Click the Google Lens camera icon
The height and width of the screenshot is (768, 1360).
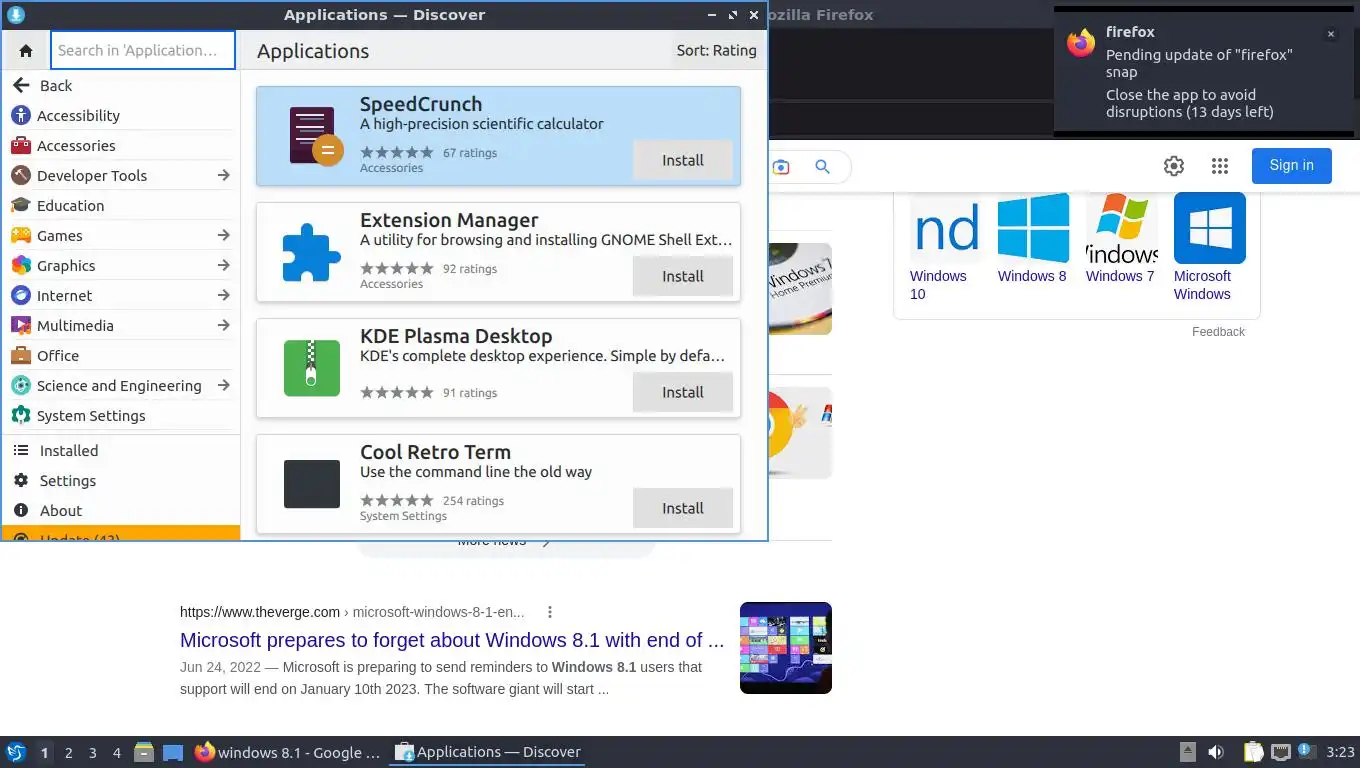pyautogui.click(x=781, y=167)
